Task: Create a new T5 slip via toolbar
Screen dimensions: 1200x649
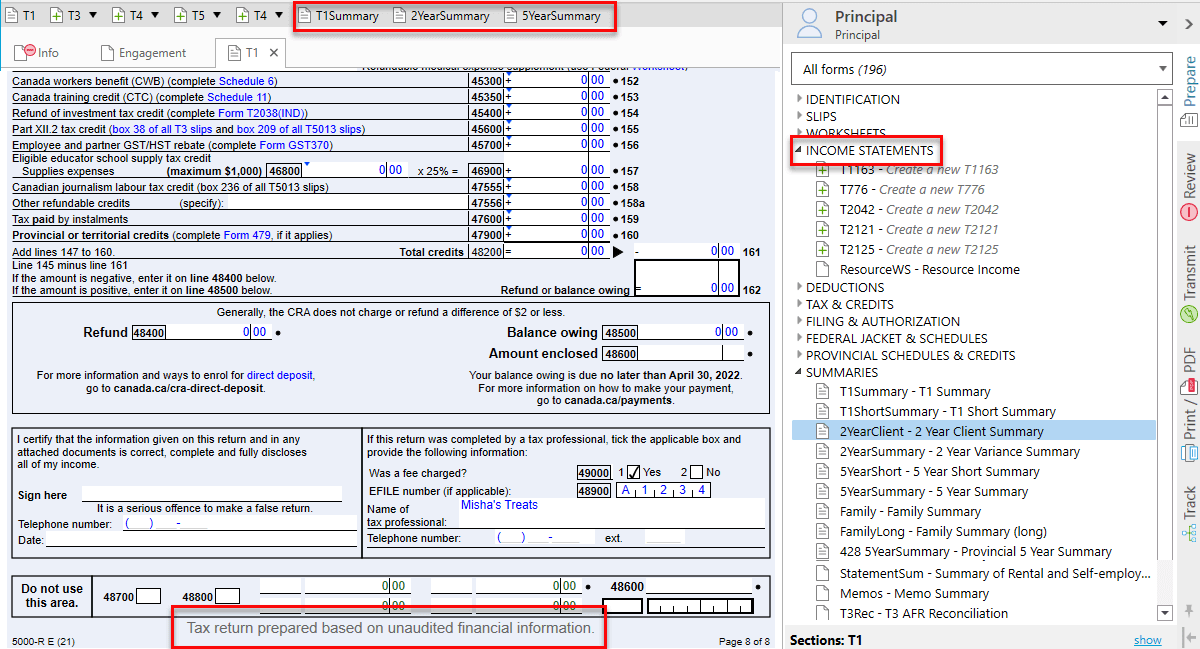Action: click(189, 16)
